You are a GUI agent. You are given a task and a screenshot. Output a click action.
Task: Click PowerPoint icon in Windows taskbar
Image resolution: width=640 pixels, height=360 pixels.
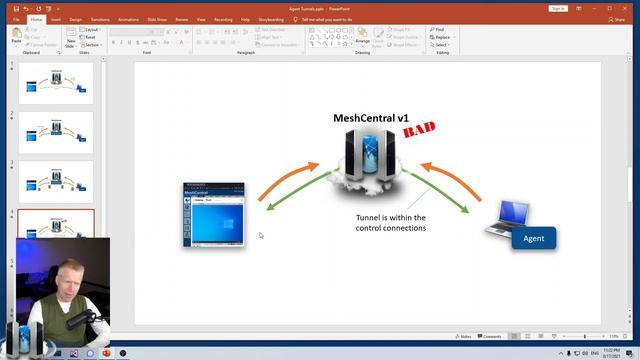click(x=107, y=353)
